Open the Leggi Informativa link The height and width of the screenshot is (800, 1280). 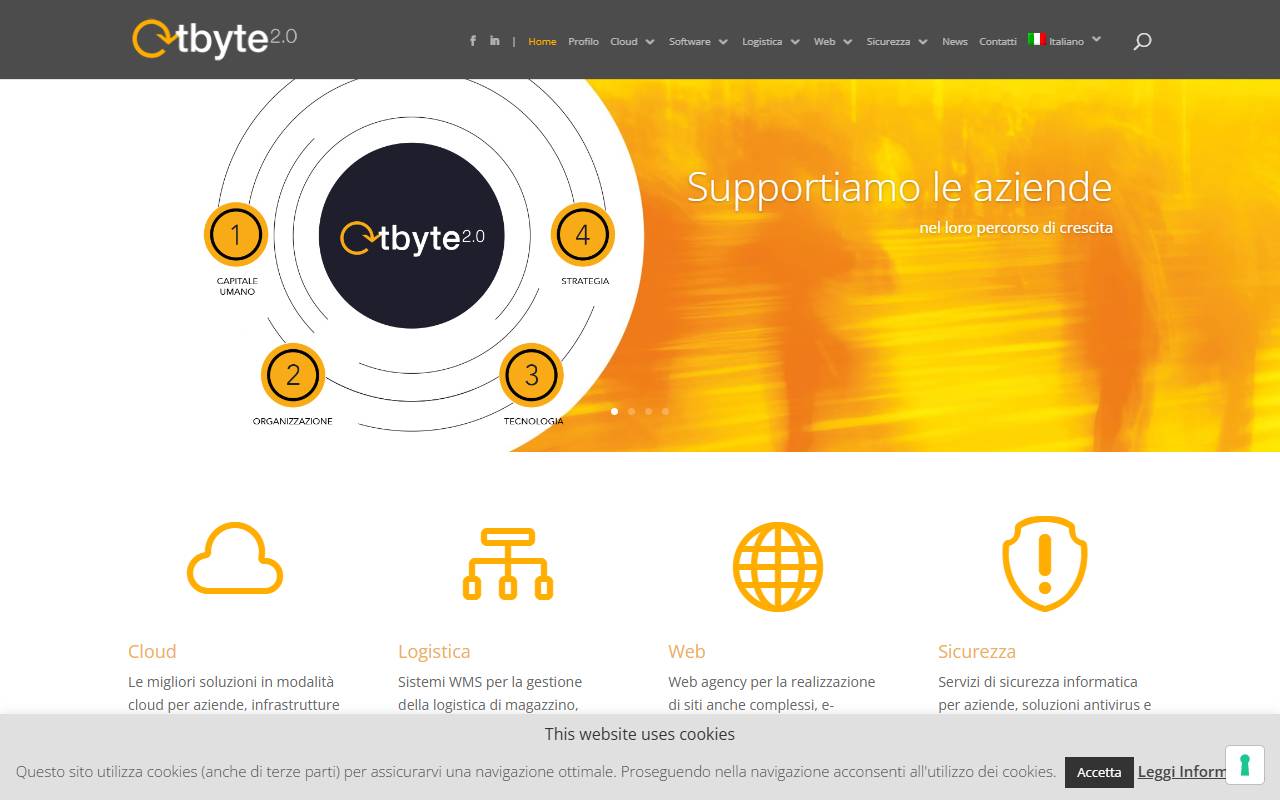[1182, 771]
